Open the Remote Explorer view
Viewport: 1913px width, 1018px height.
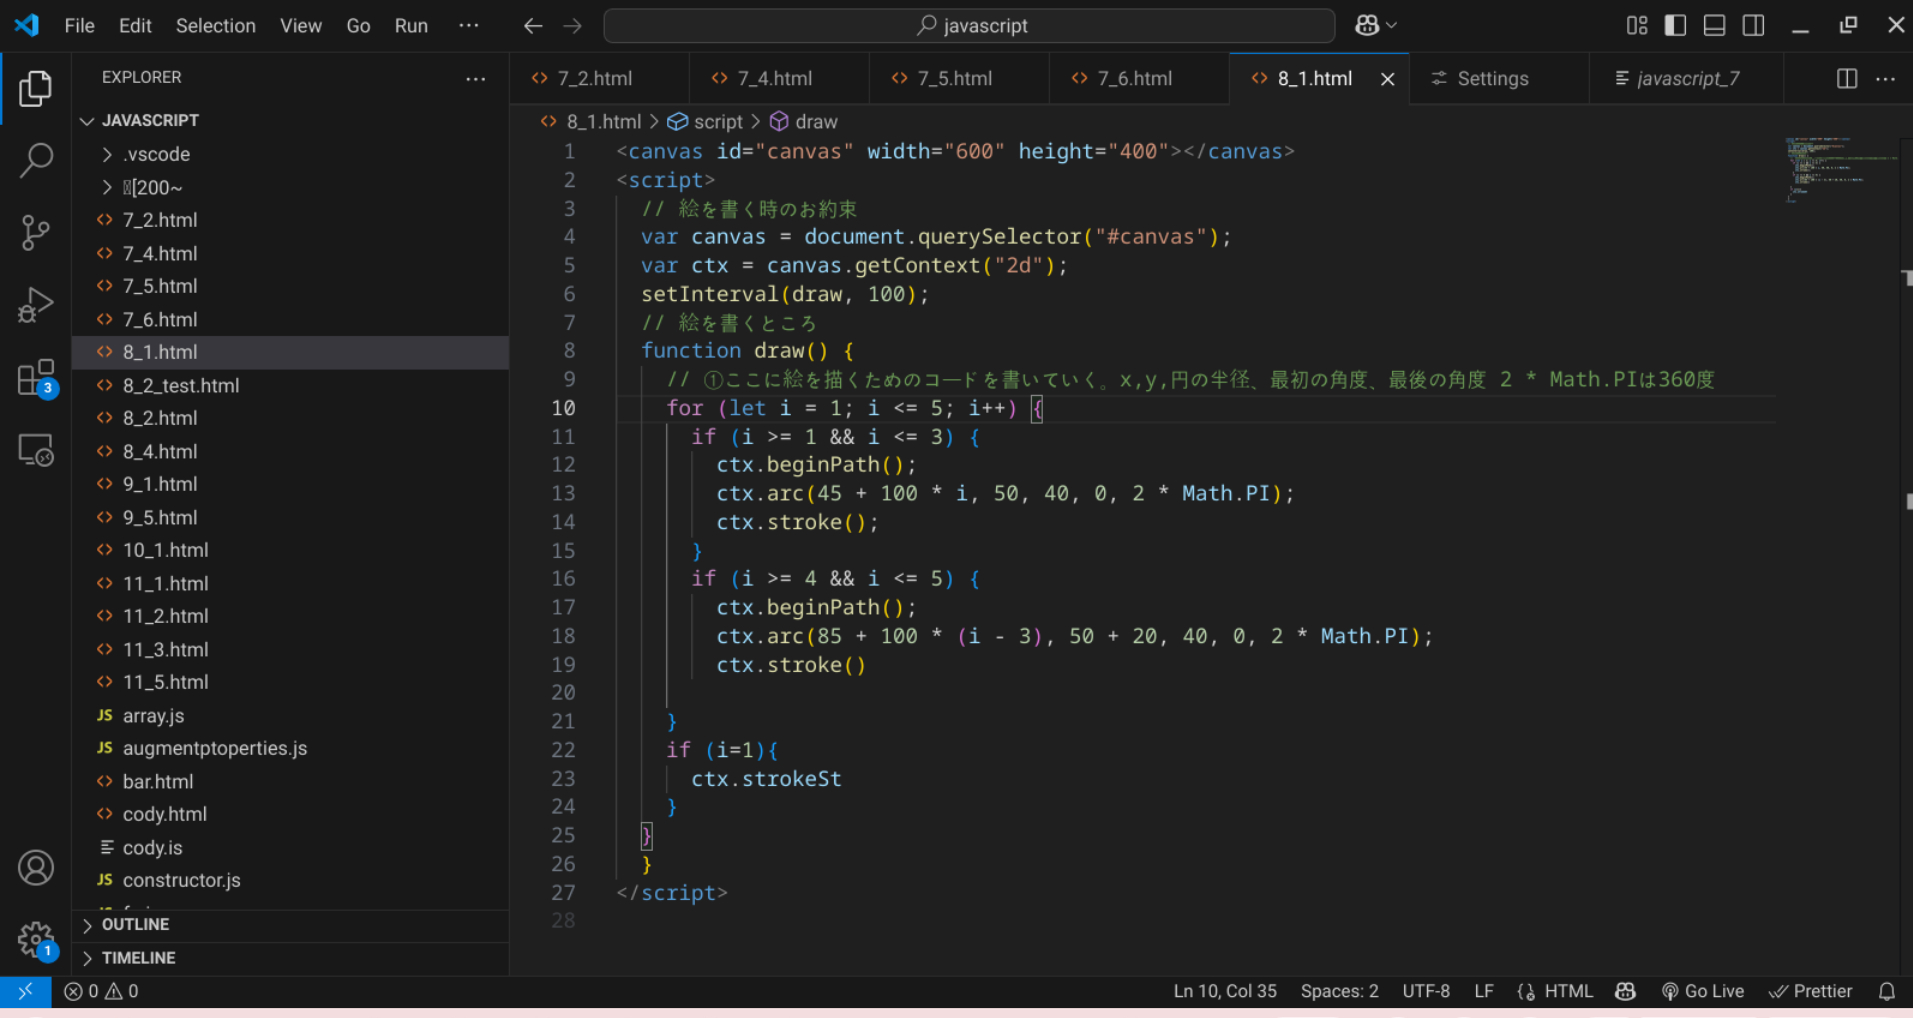click(x=36, y=451)
